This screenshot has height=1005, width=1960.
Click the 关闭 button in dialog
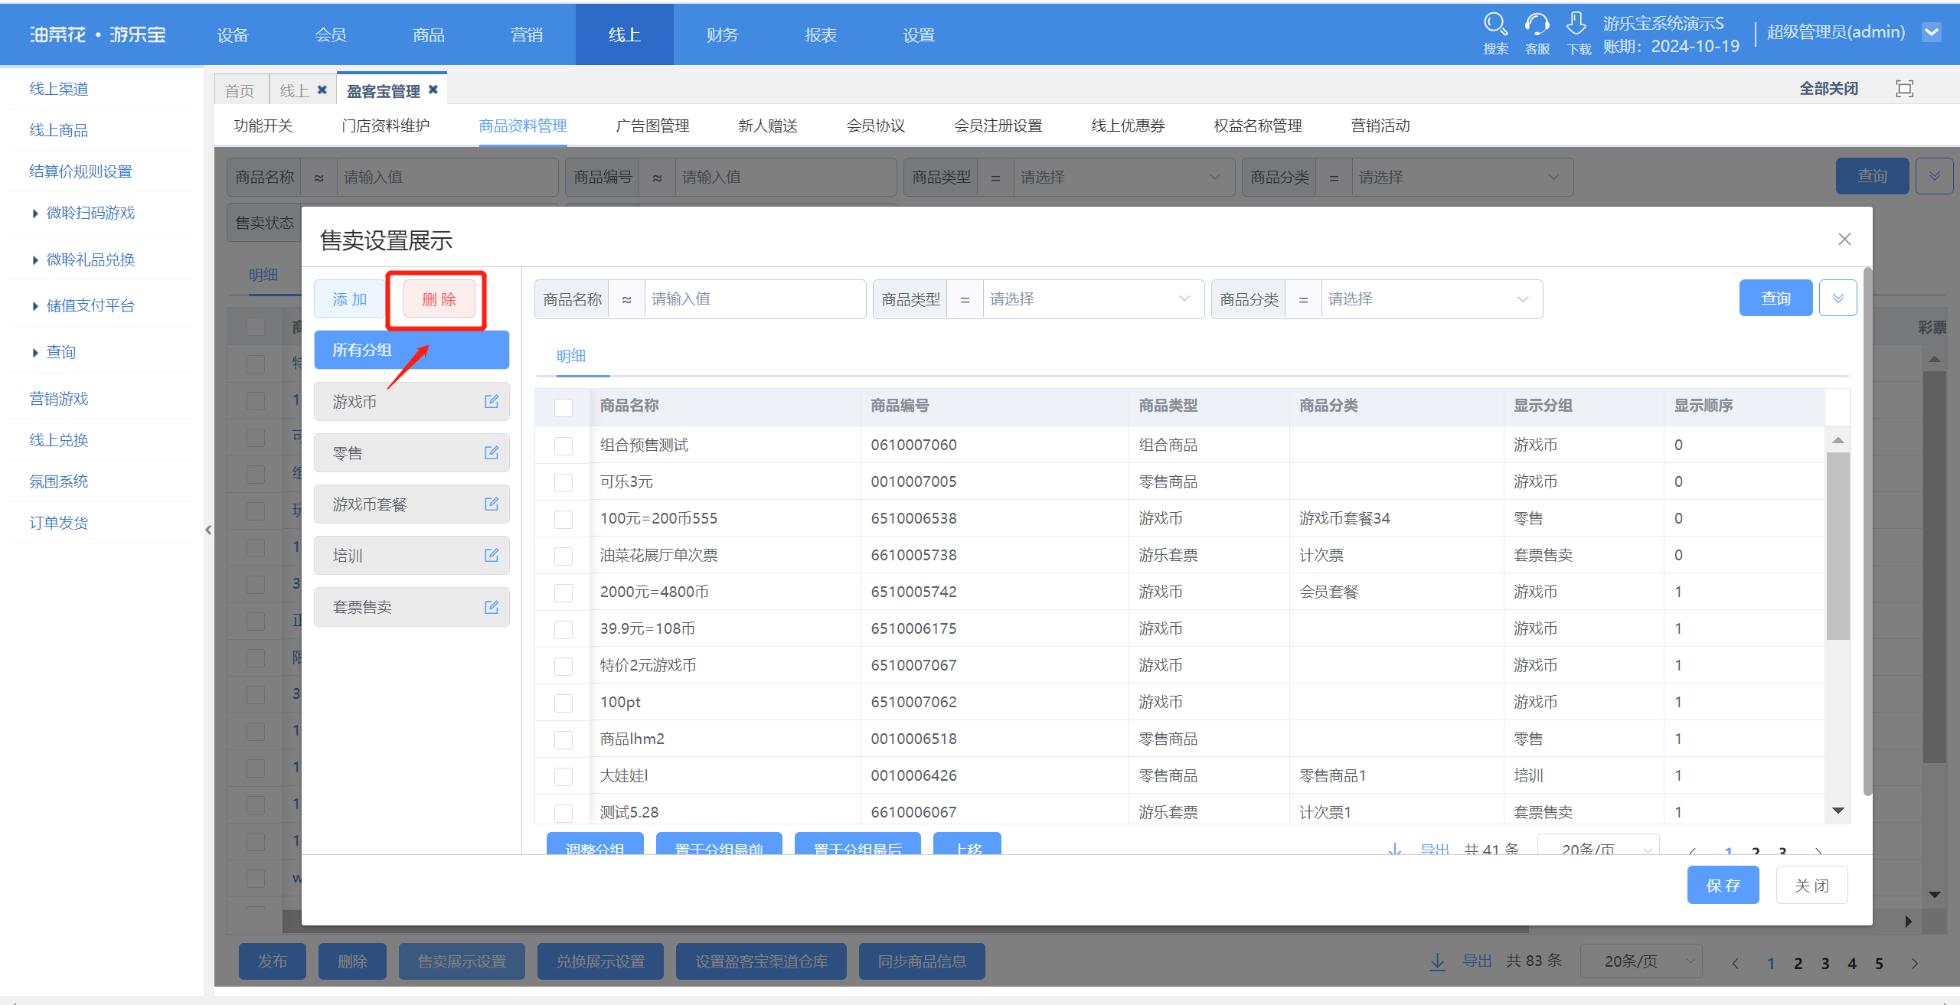coord(1811,885)
